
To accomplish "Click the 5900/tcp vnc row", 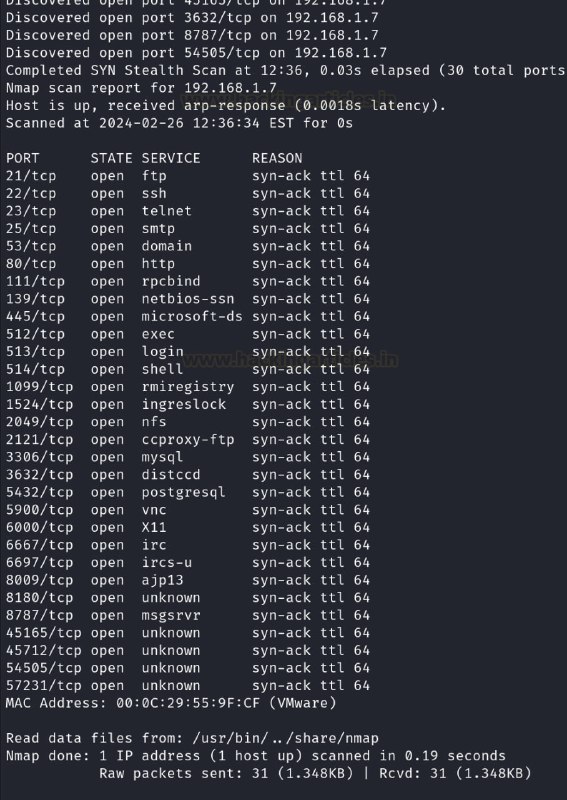I will [188, 510].
